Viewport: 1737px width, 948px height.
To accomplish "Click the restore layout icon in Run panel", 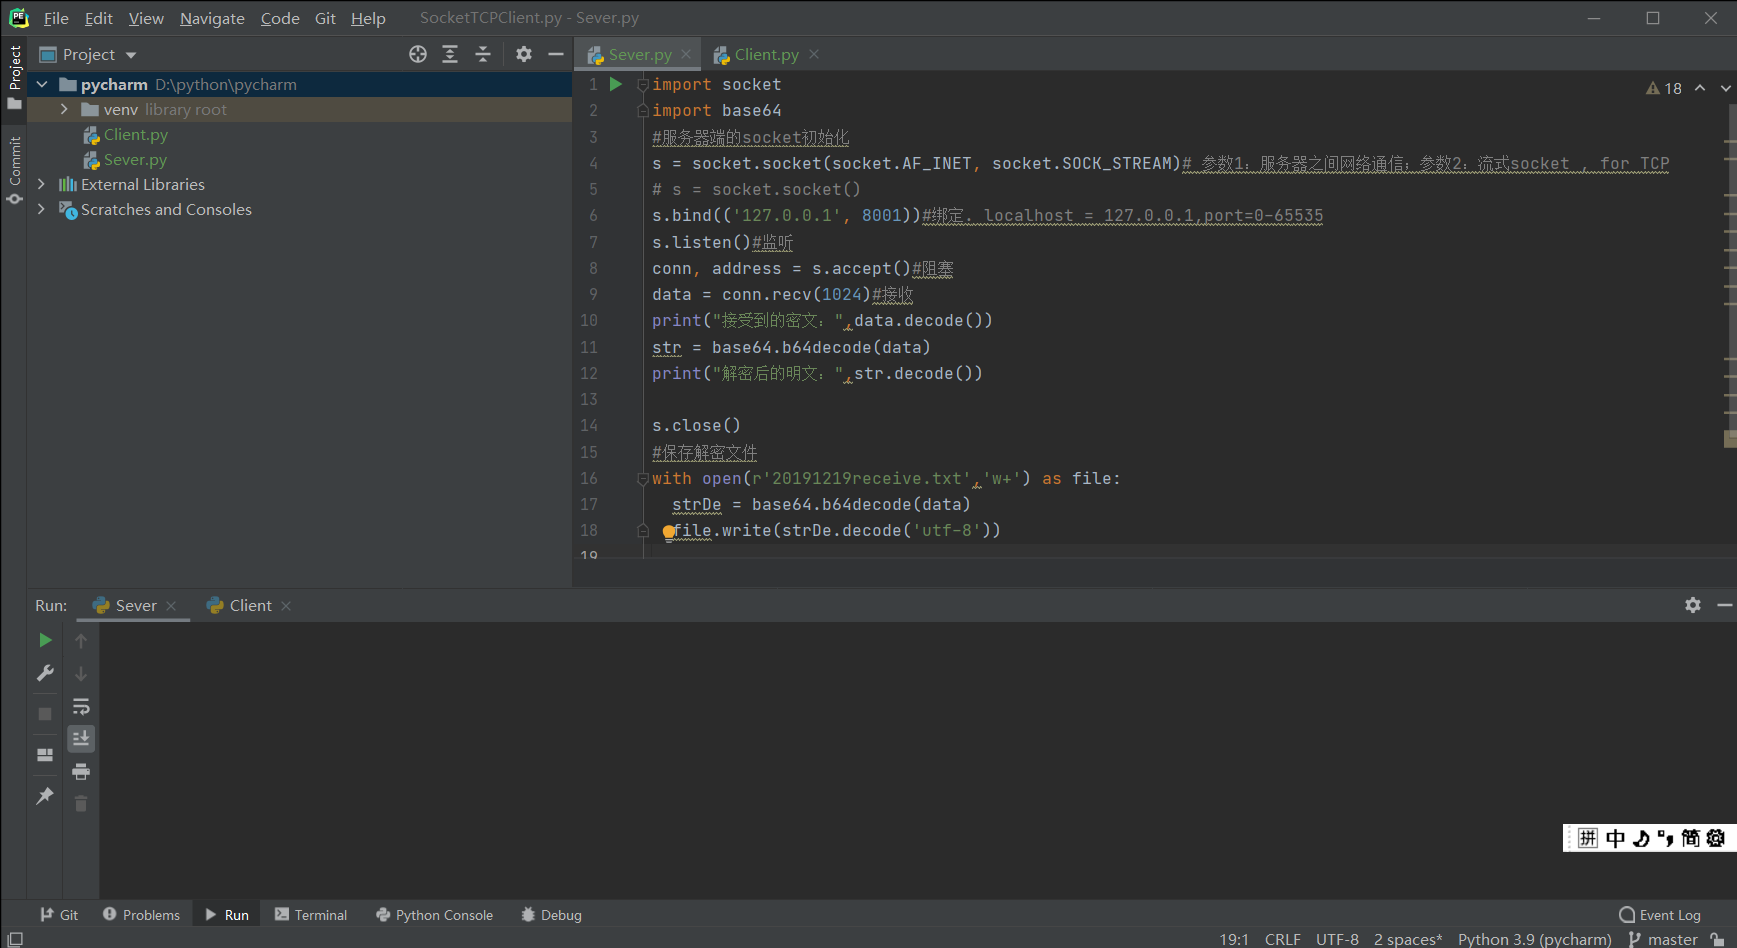I will pos(45,755).
